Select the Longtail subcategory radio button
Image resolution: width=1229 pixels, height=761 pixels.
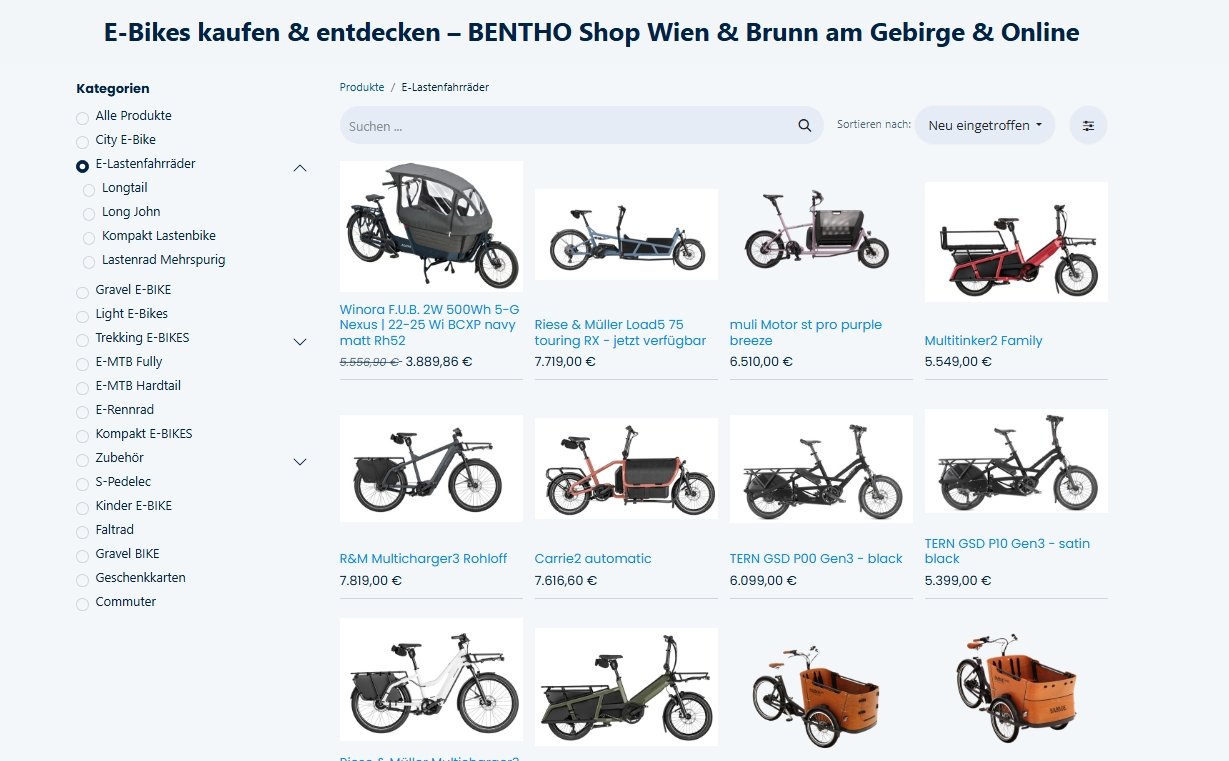90,189
